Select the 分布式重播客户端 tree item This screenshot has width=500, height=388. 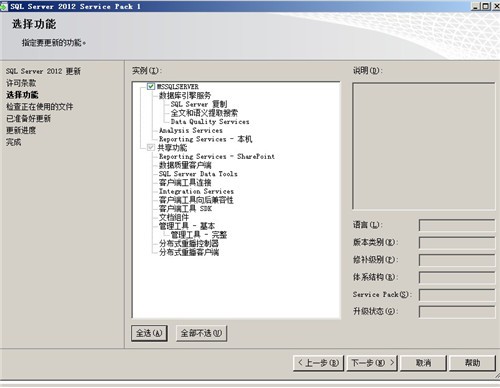coord(189,252)
